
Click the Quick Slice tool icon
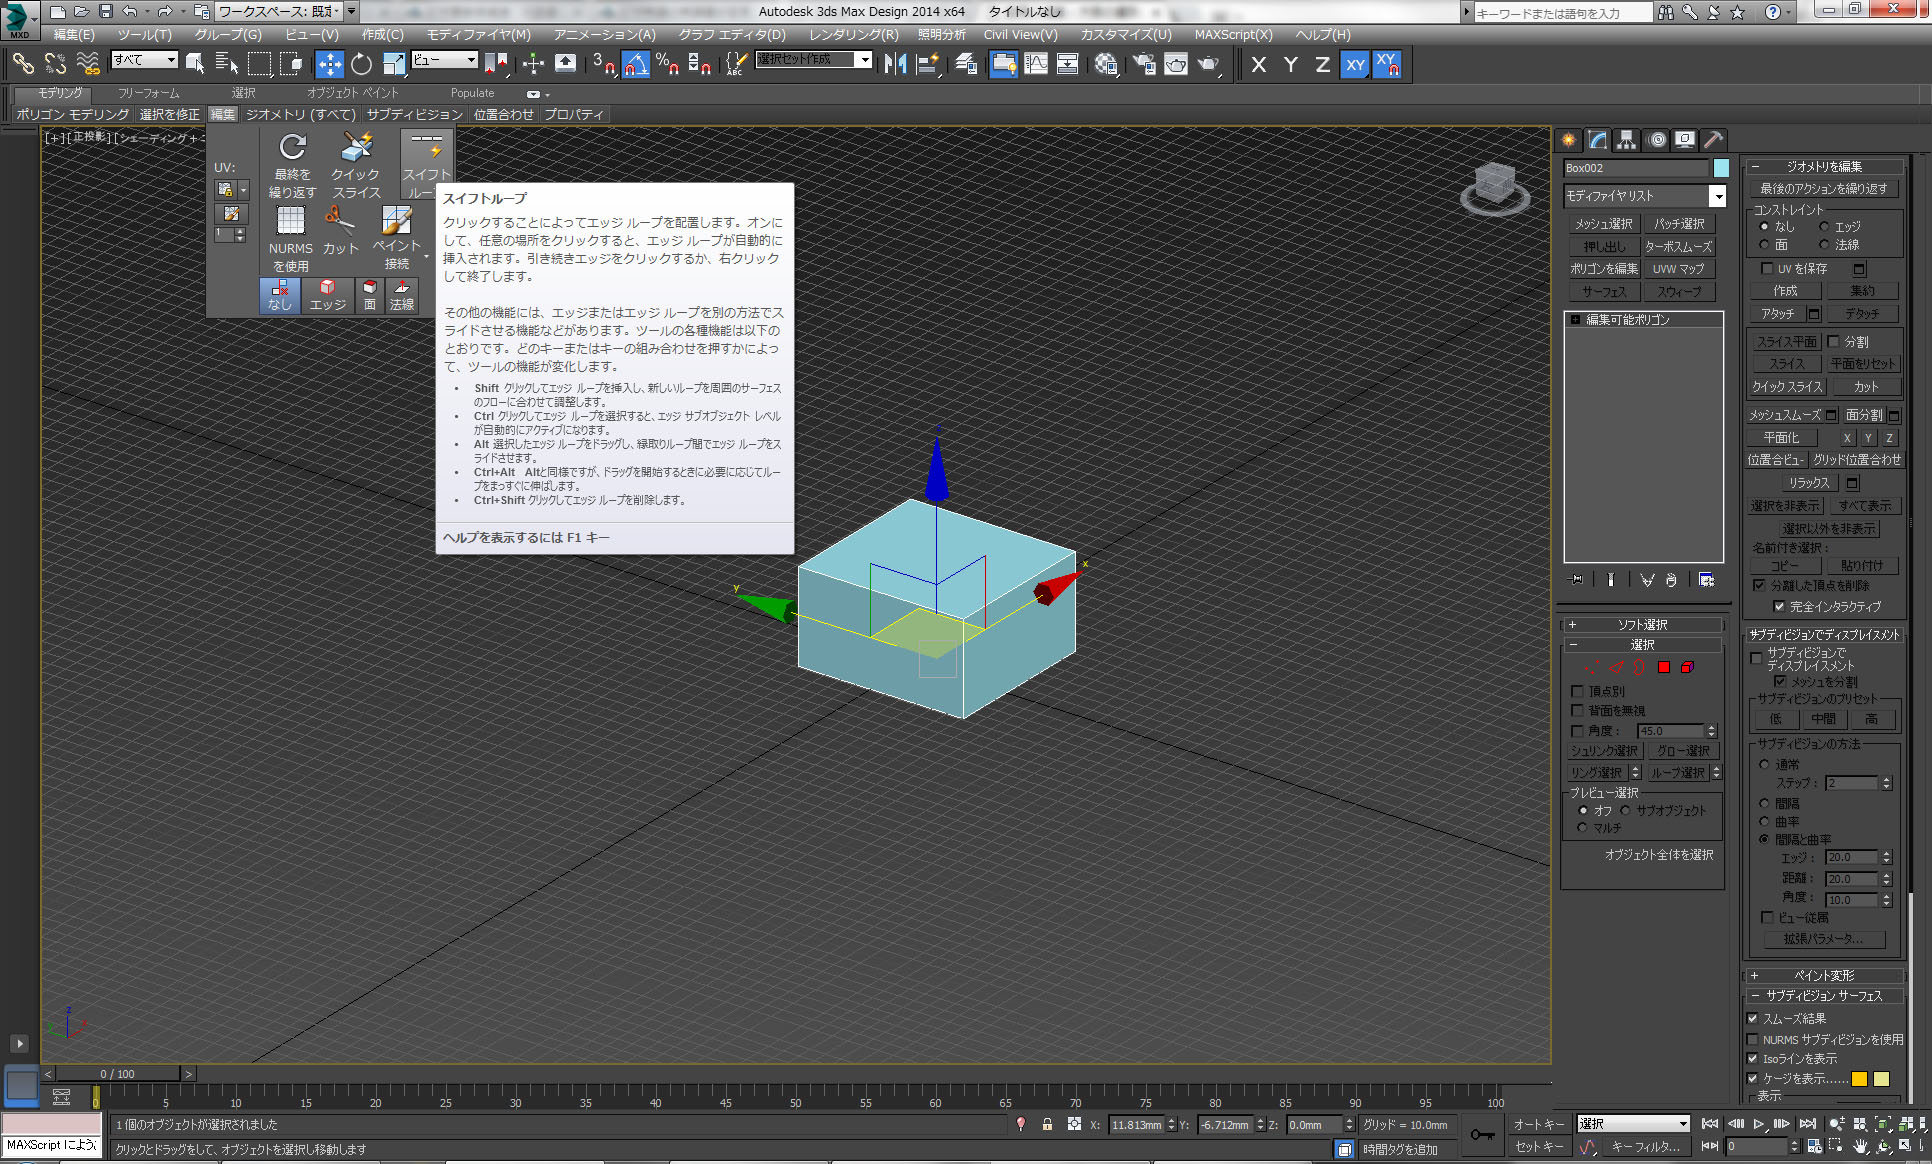356,148
